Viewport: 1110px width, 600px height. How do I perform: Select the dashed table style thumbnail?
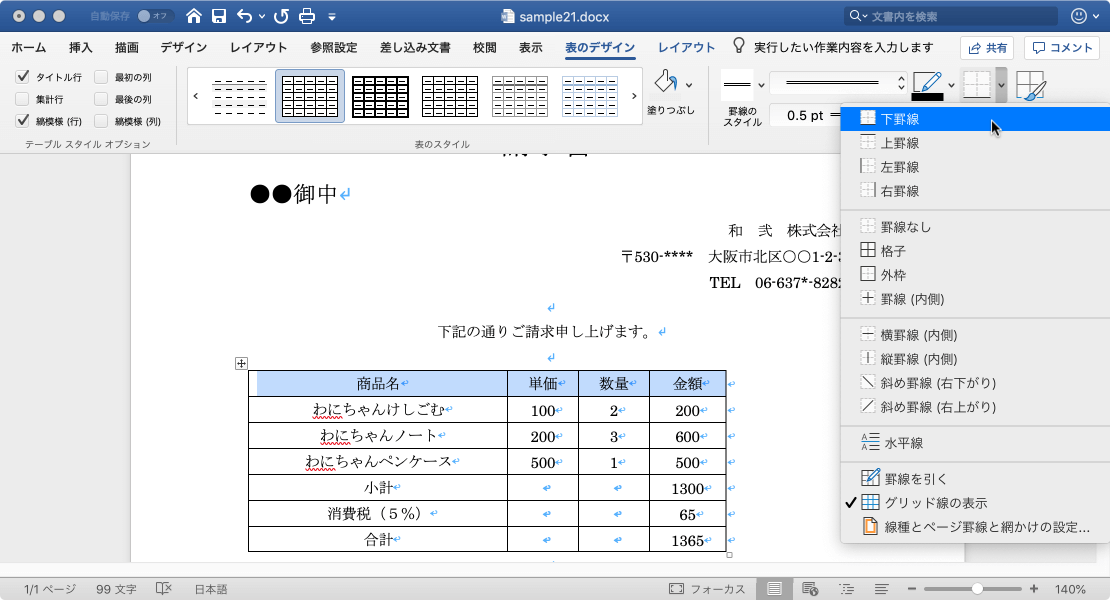(240, 96)
